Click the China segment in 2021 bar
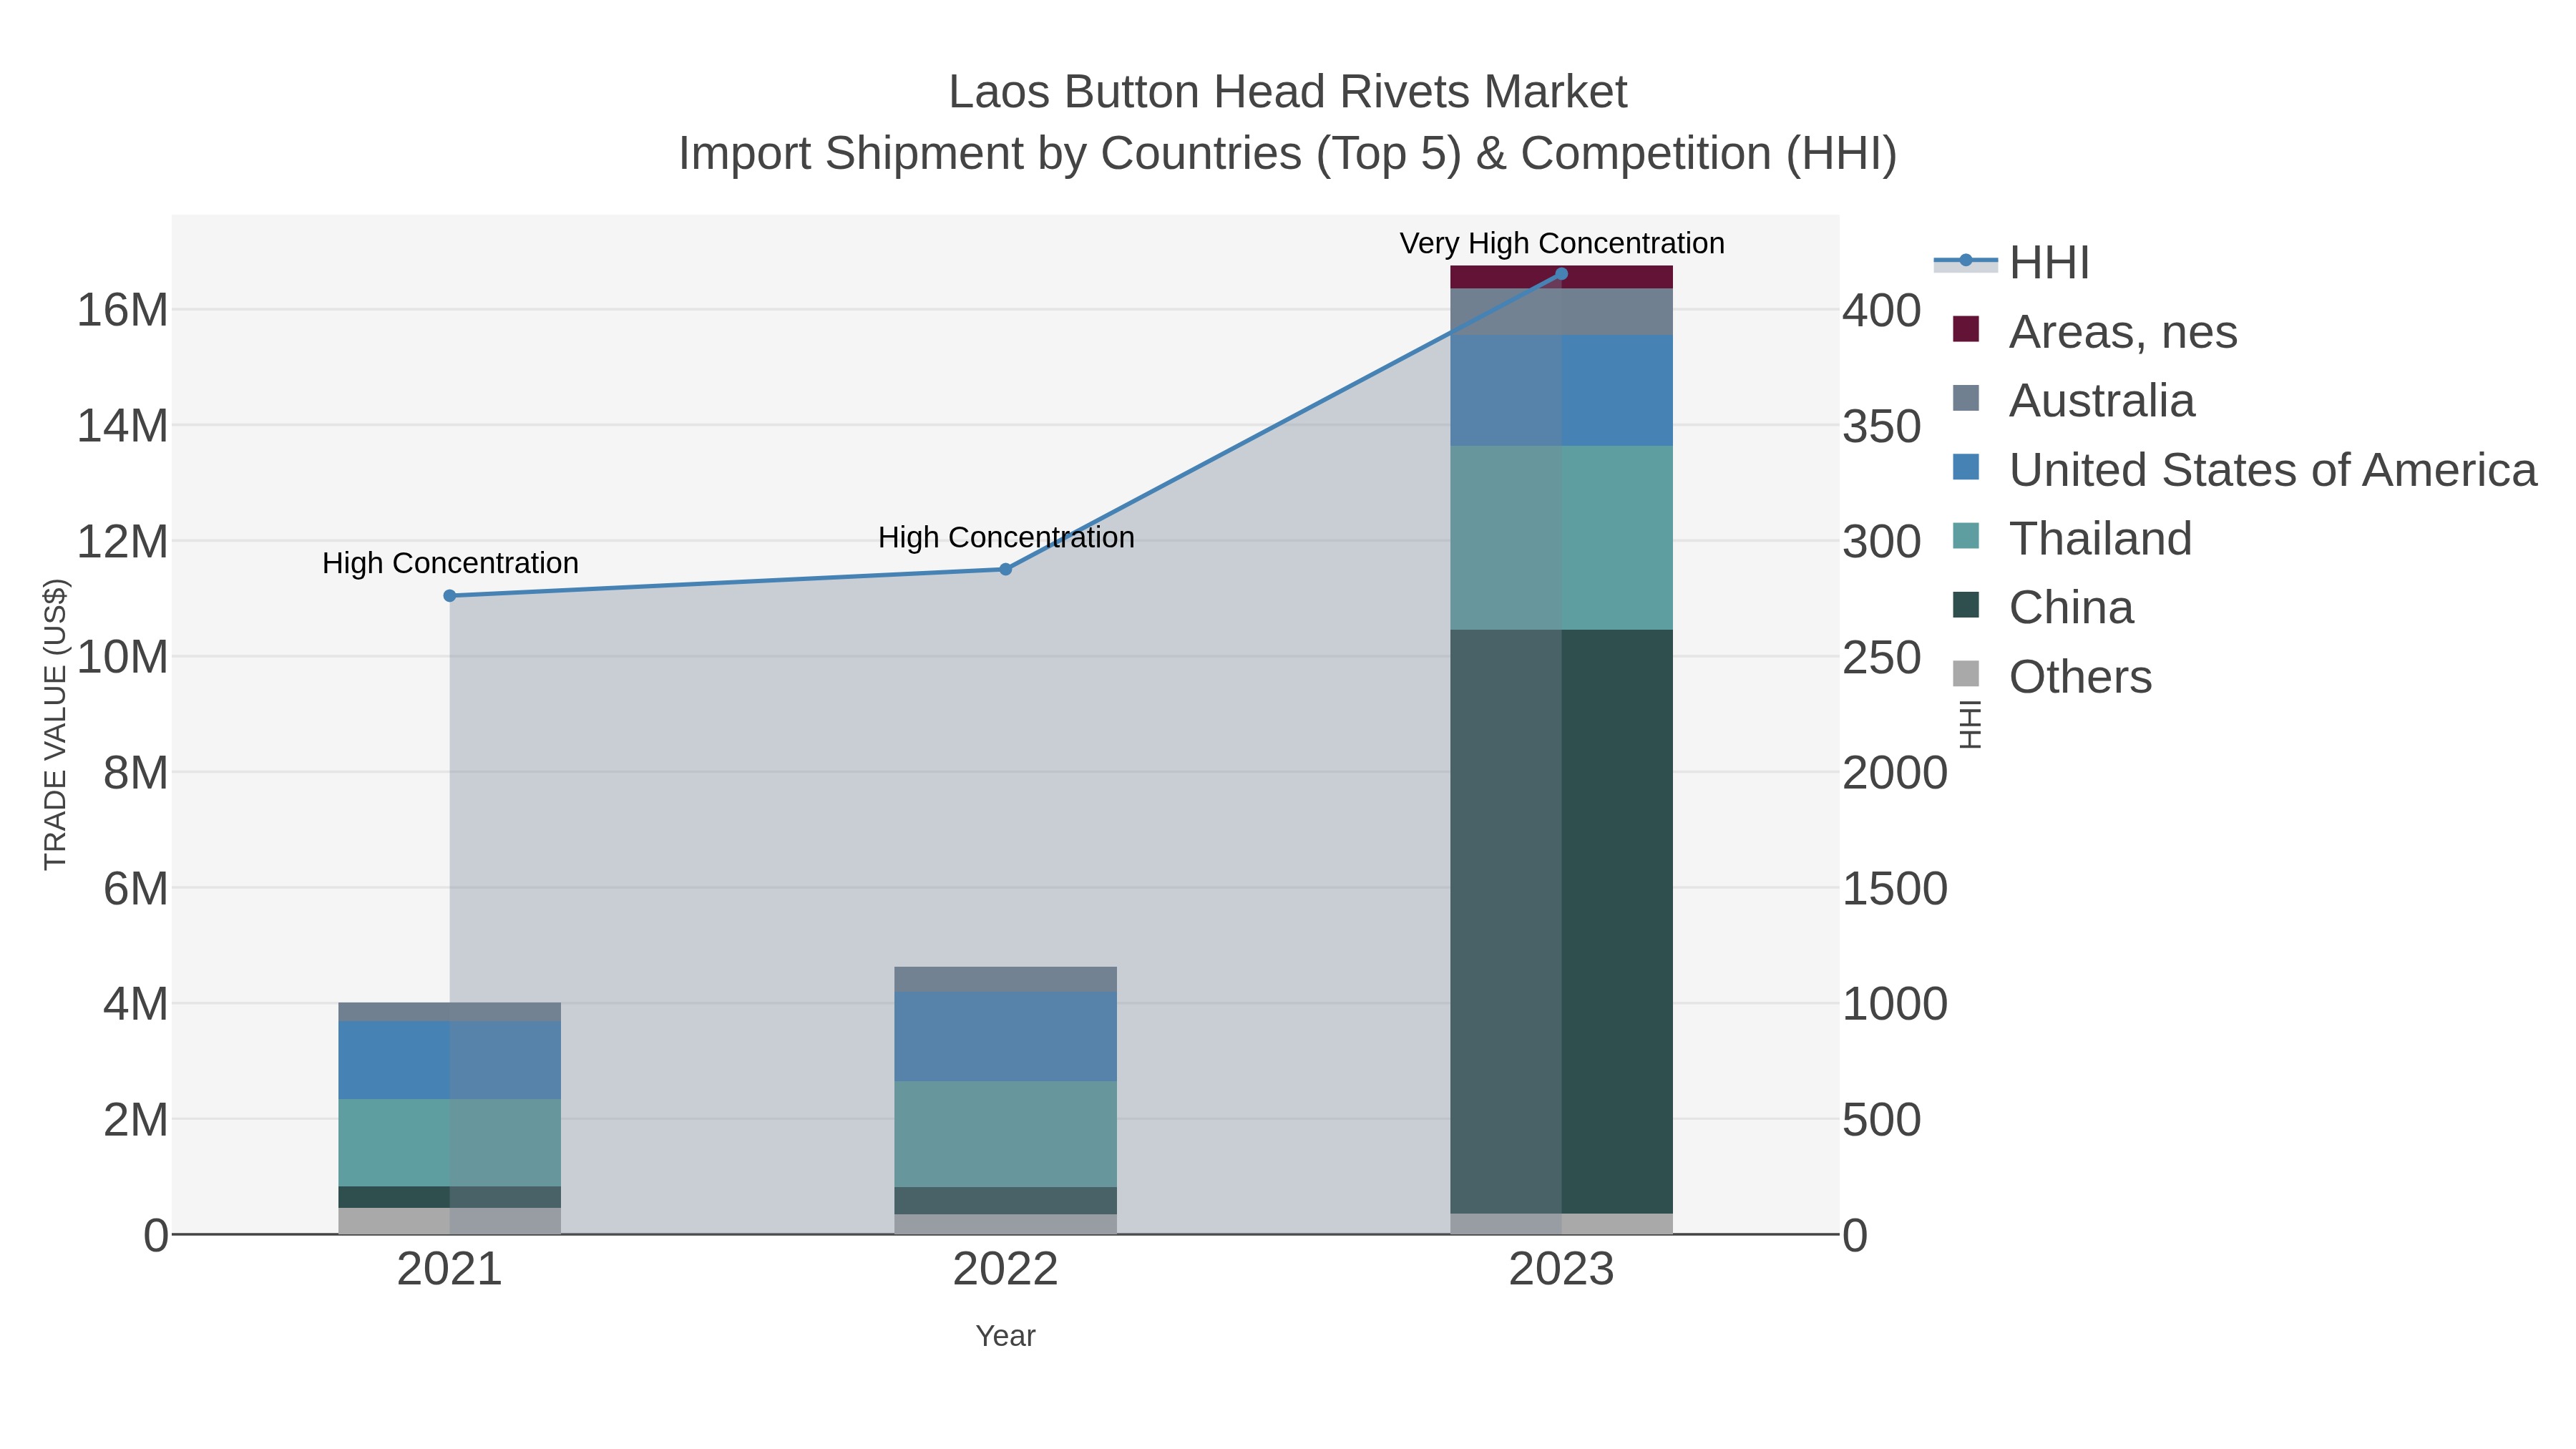This screenshot has width=2576, height=1449. click(450, 1197)
